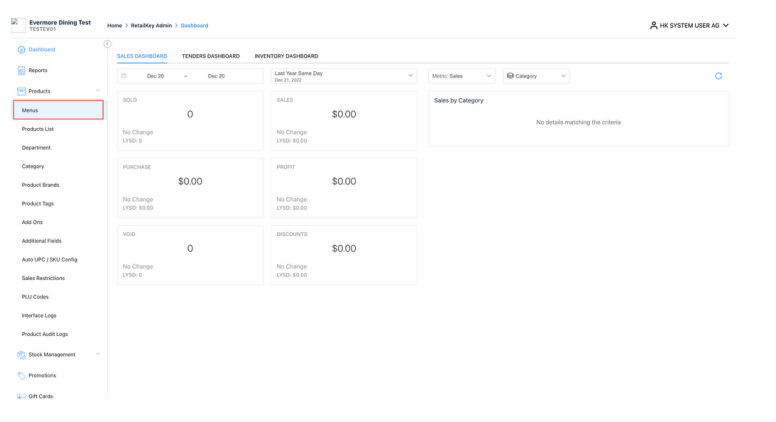The width and height of the screenshot is (776, 422).
Task: Open the Category grouping dropdown
Action: (536, 76)
